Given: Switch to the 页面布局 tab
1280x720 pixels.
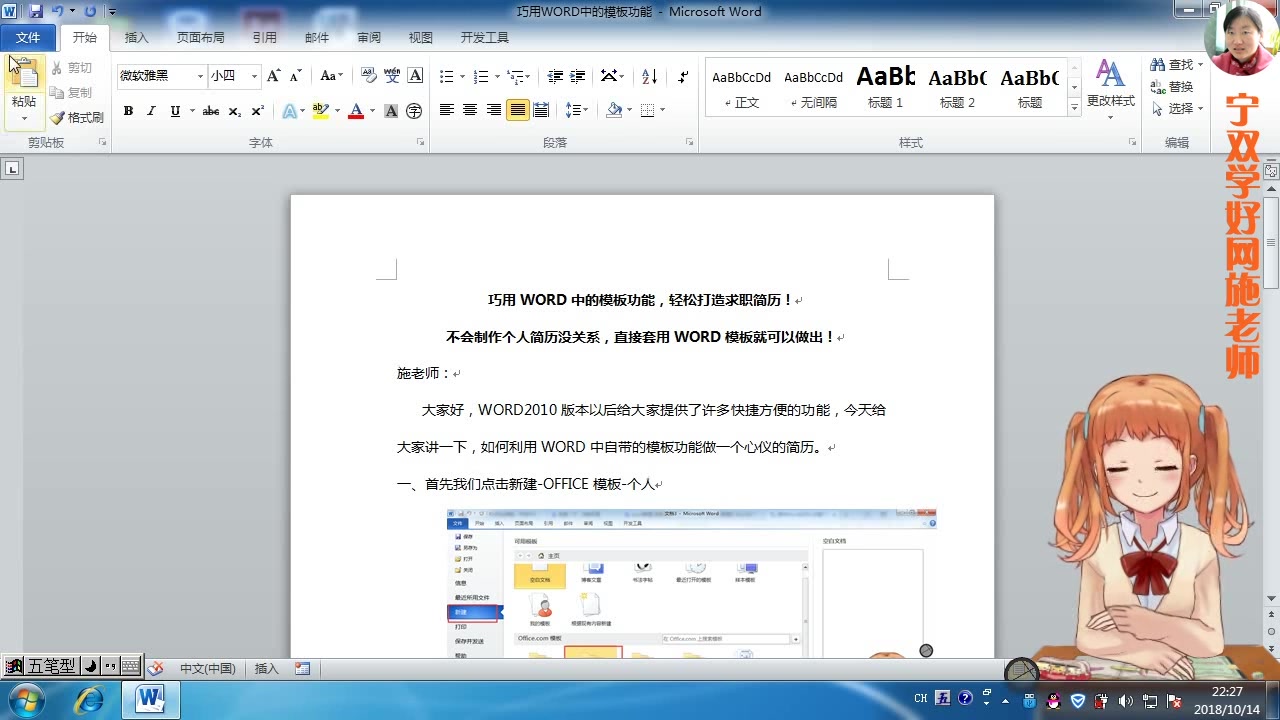Looking at the screenshot, I should click(201, 38).
